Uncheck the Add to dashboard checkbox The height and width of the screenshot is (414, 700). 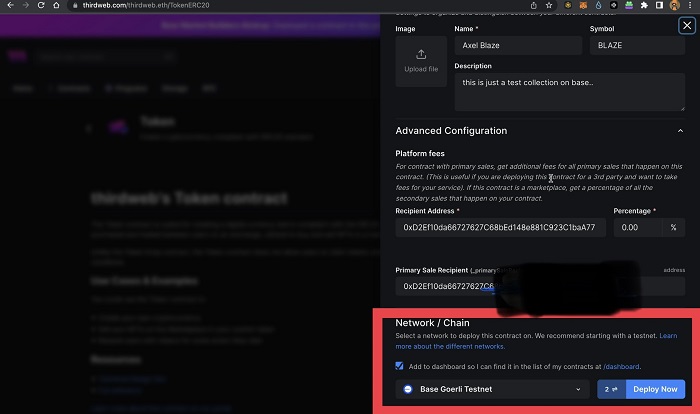(401, 366)
